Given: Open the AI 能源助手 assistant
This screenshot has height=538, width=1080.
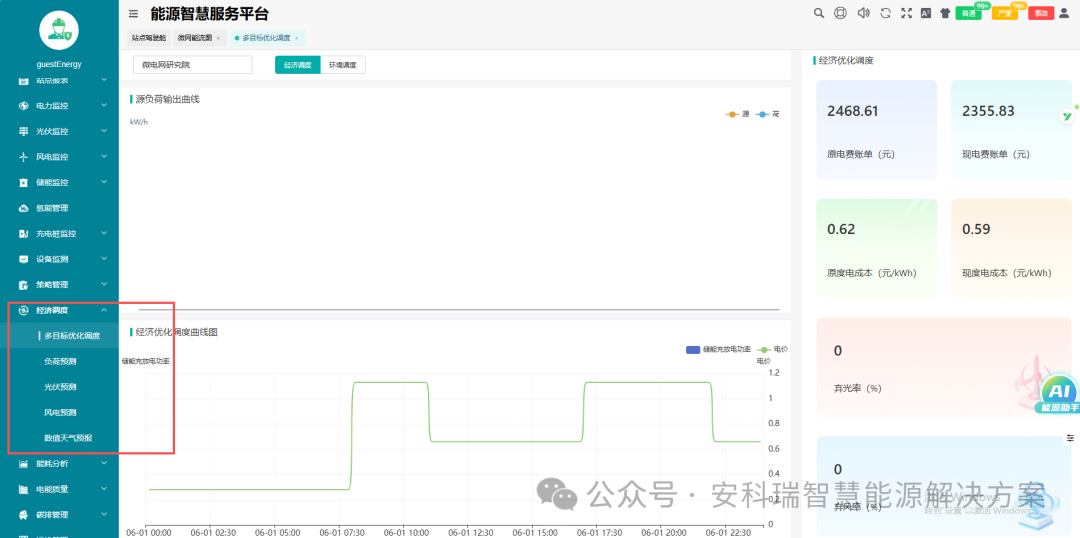Looking at the screenshot, I should point(1057,393).
